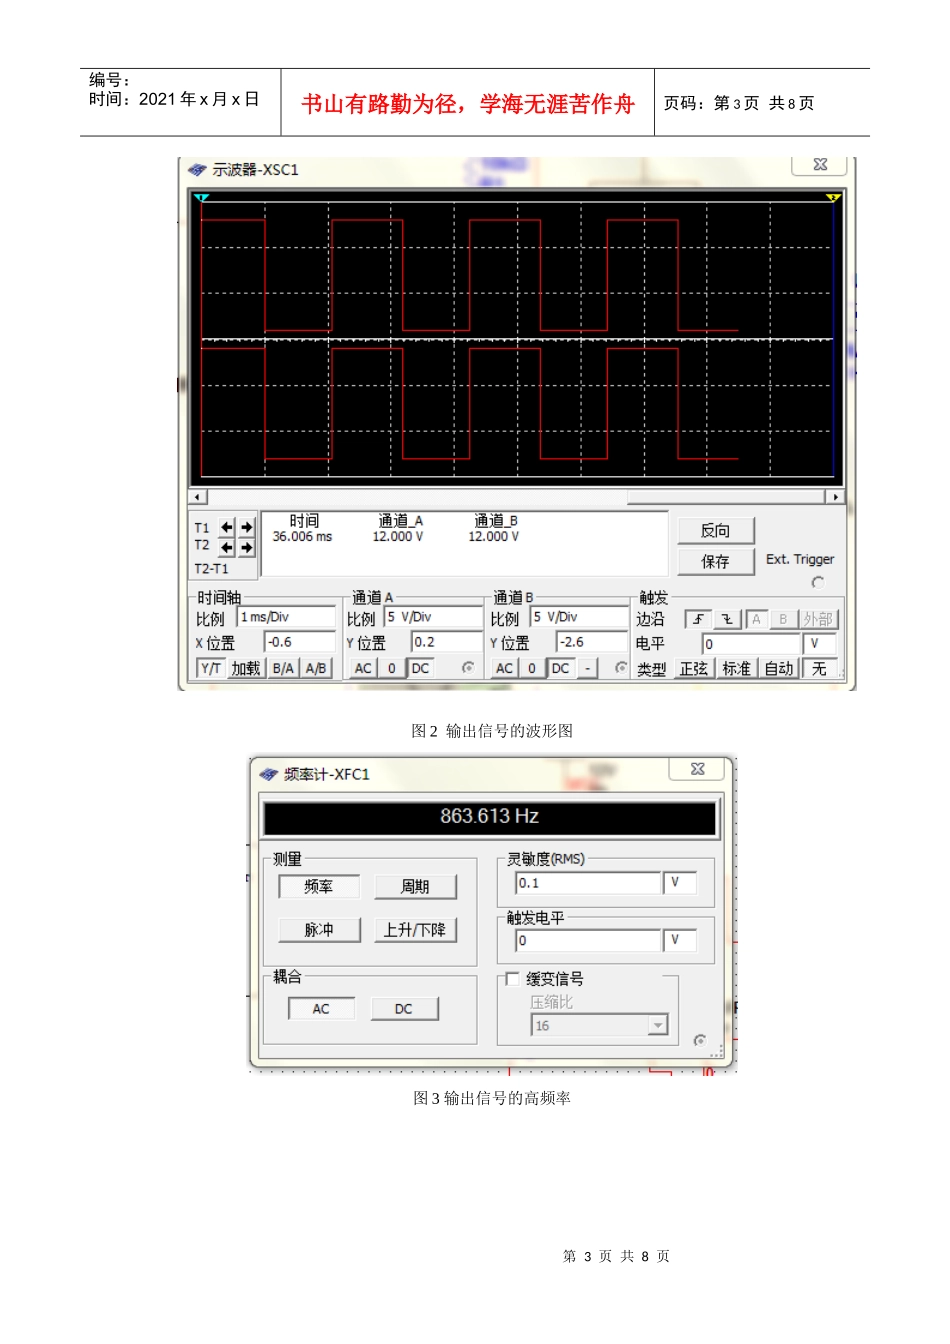Open the 触发电平 trigger level unit V selector
The height and width of the screenshot is (1344, 950).
[680, 940]
